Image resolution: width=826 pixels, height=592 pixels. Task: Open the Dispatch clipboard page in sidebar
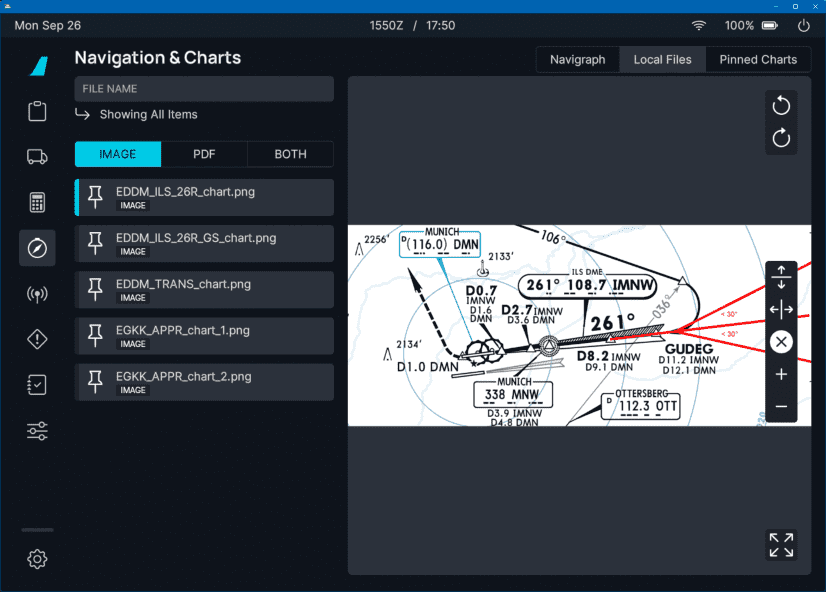click(x=37, y=111)
